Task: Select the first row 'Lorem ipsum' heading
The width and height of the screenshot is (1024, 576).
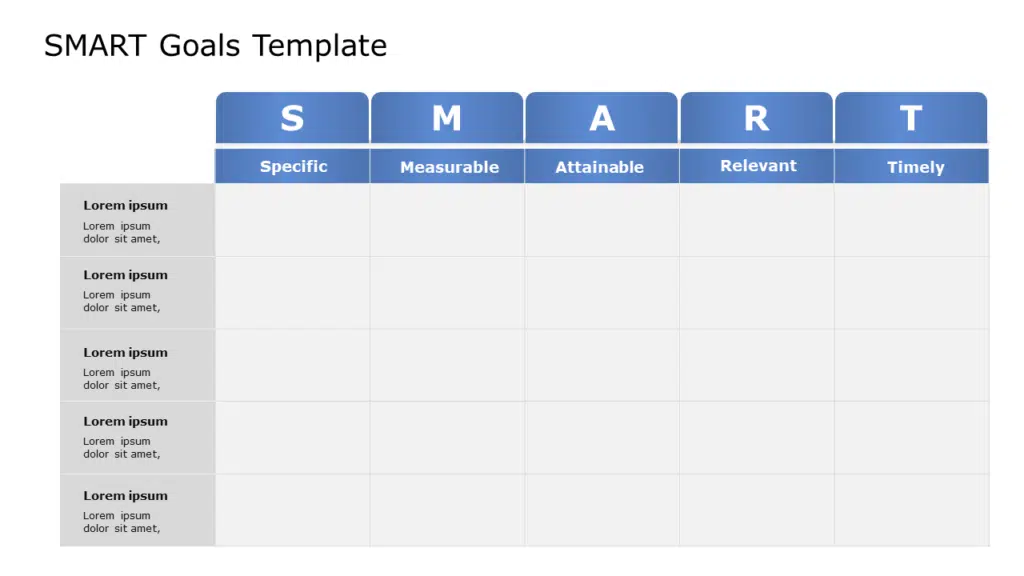Action: 125,206
